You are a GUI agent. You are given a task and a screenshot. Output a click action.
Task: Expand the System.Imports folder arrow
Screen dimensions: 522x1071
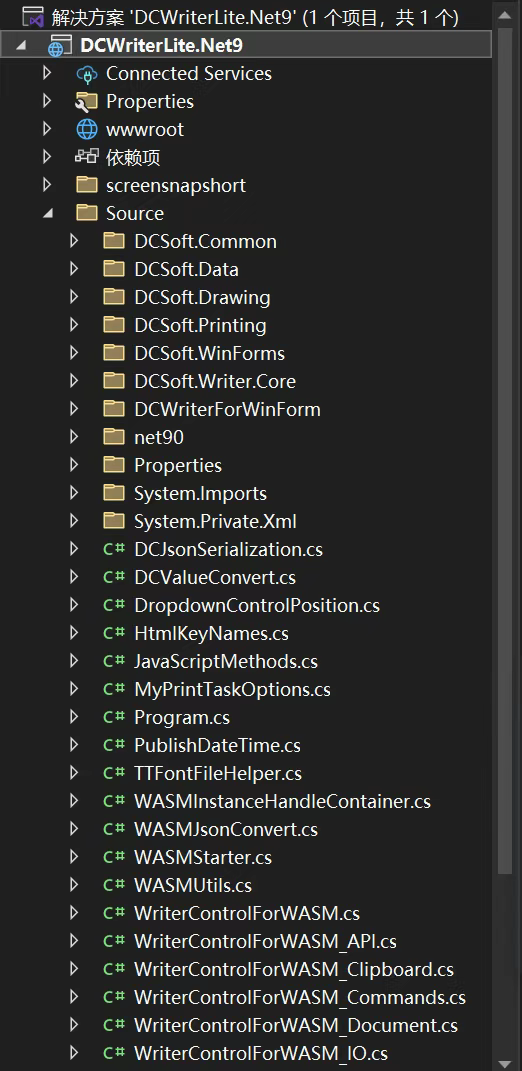click(74, 493)
